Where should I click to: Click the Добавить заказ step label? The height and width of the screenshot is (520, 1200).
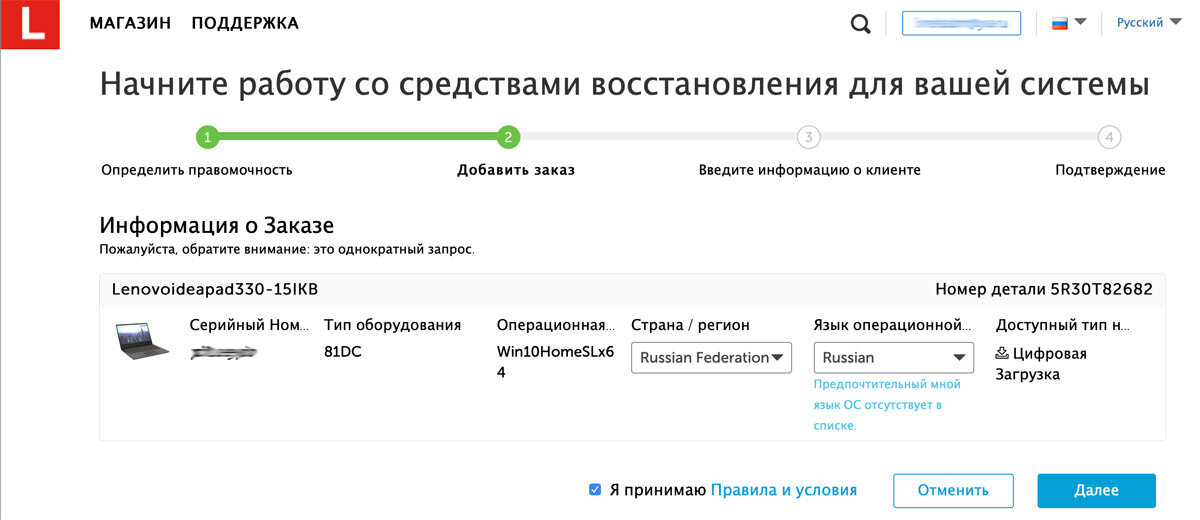point(516,170)
